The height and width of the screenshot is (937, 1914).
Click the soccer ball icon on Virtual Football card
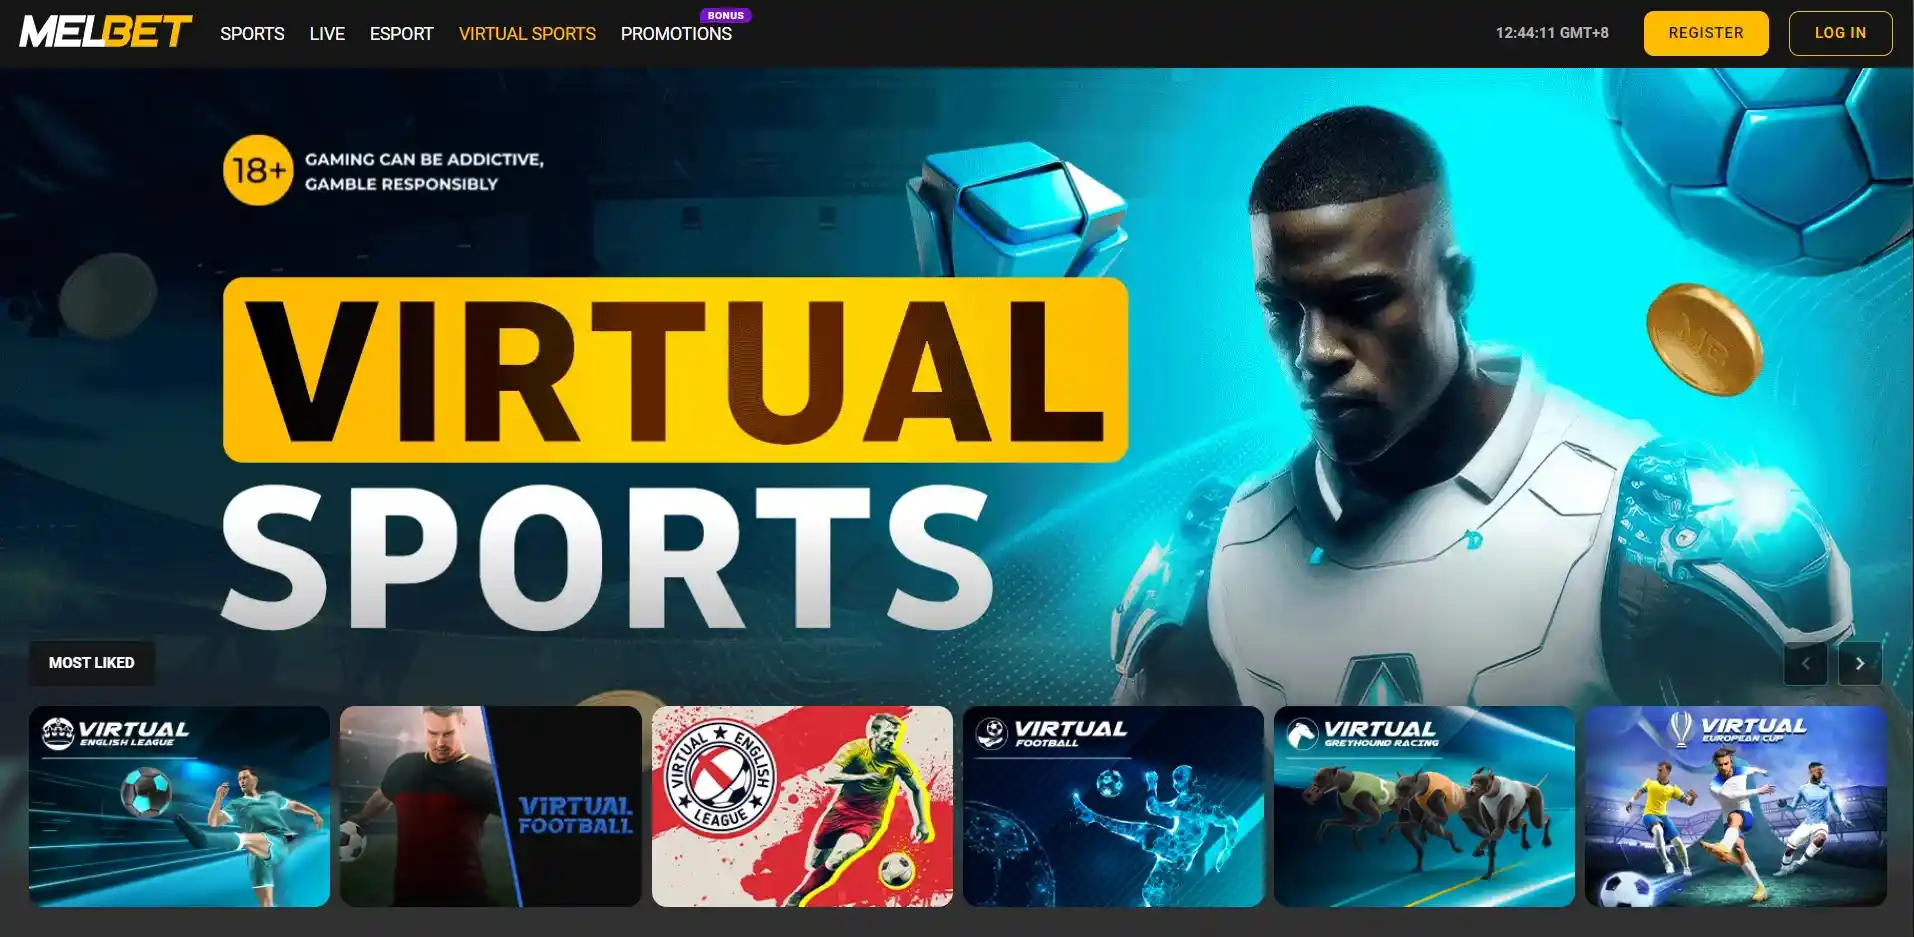pos(991,733)
